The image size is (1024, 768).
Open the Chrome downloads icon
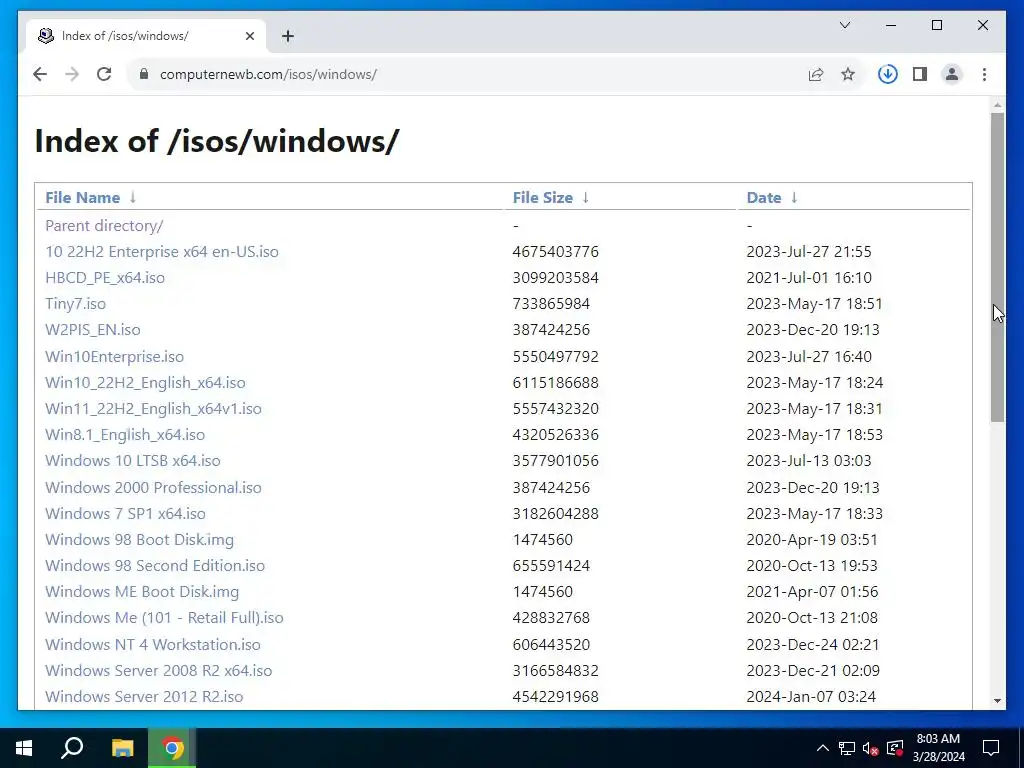pos(888,74)
